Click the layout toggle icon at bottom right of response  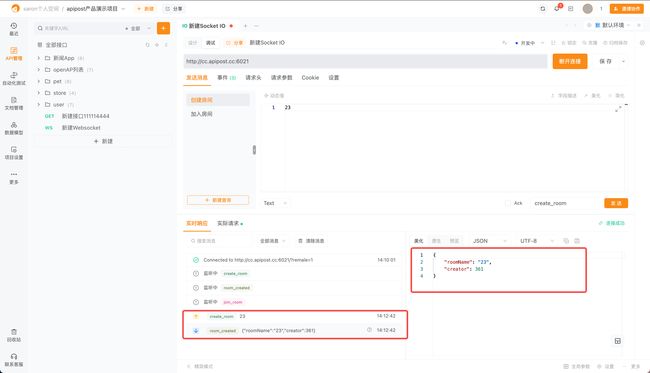pyautogui.click(x=618, y=341)
